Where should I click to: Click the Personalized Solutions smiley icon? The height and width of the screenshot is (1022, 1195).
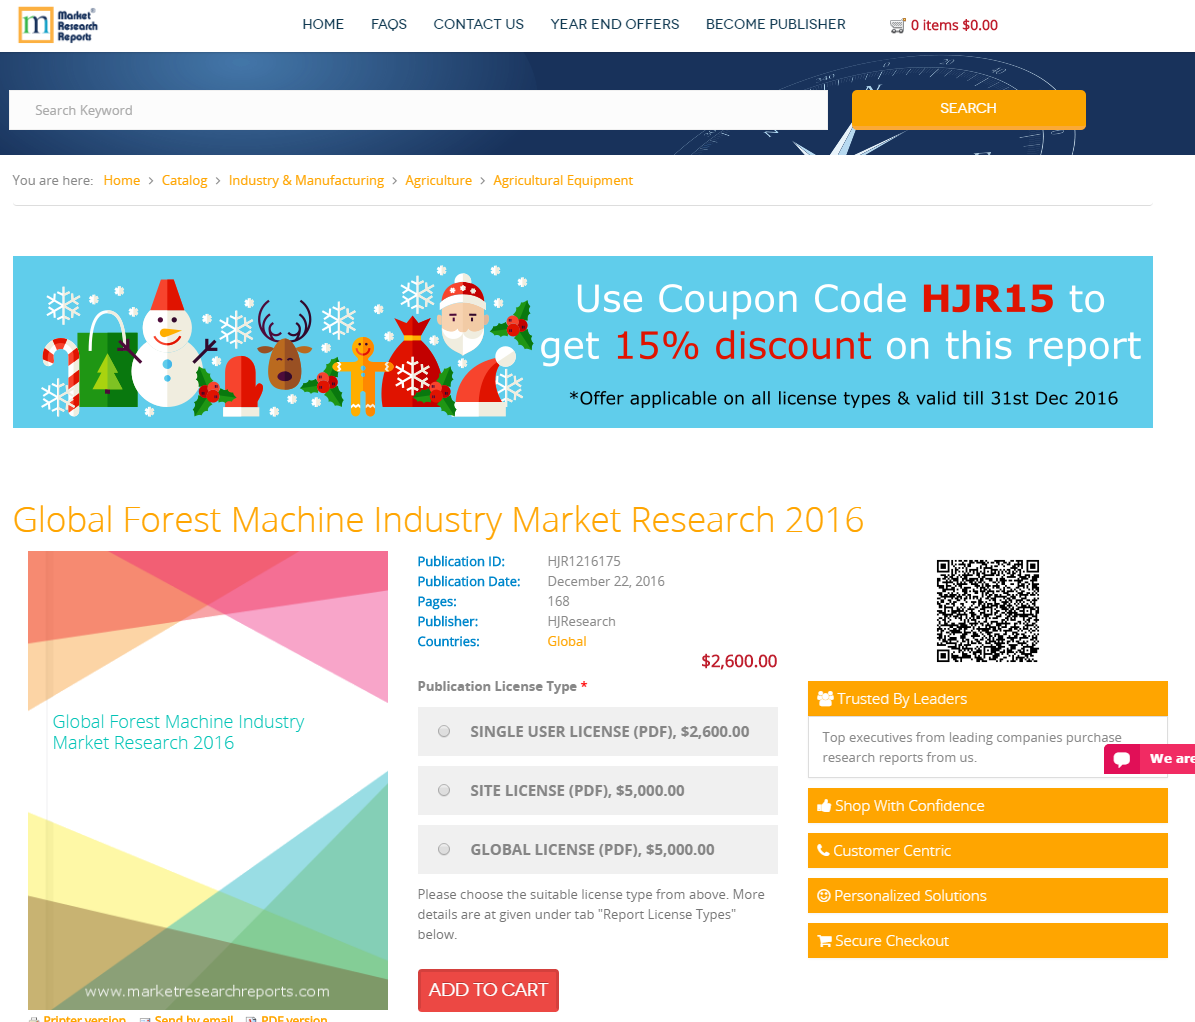[x=824, y=895]
